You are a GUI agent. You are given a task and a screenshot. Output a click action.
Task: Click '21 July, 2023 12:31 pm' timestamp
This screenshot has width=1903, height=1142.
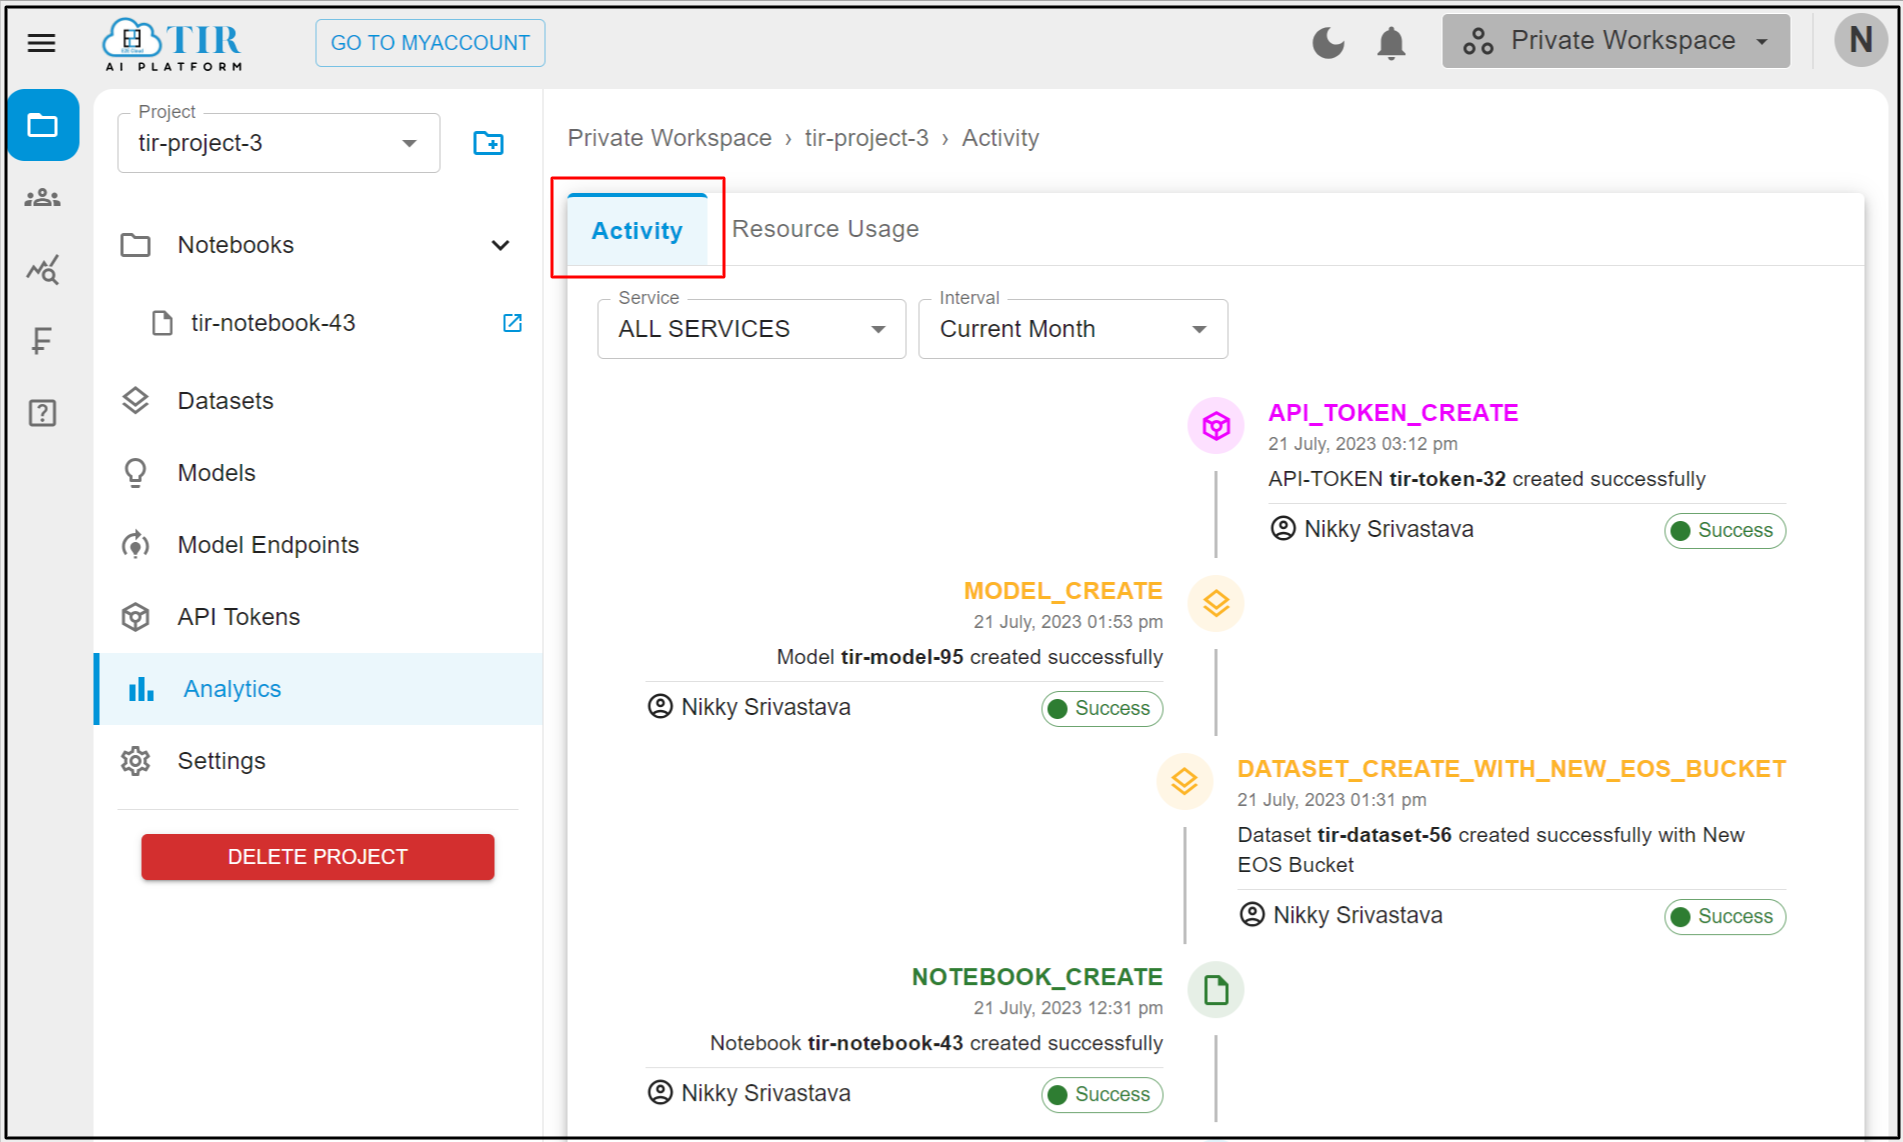(x=1068, y=1008)
